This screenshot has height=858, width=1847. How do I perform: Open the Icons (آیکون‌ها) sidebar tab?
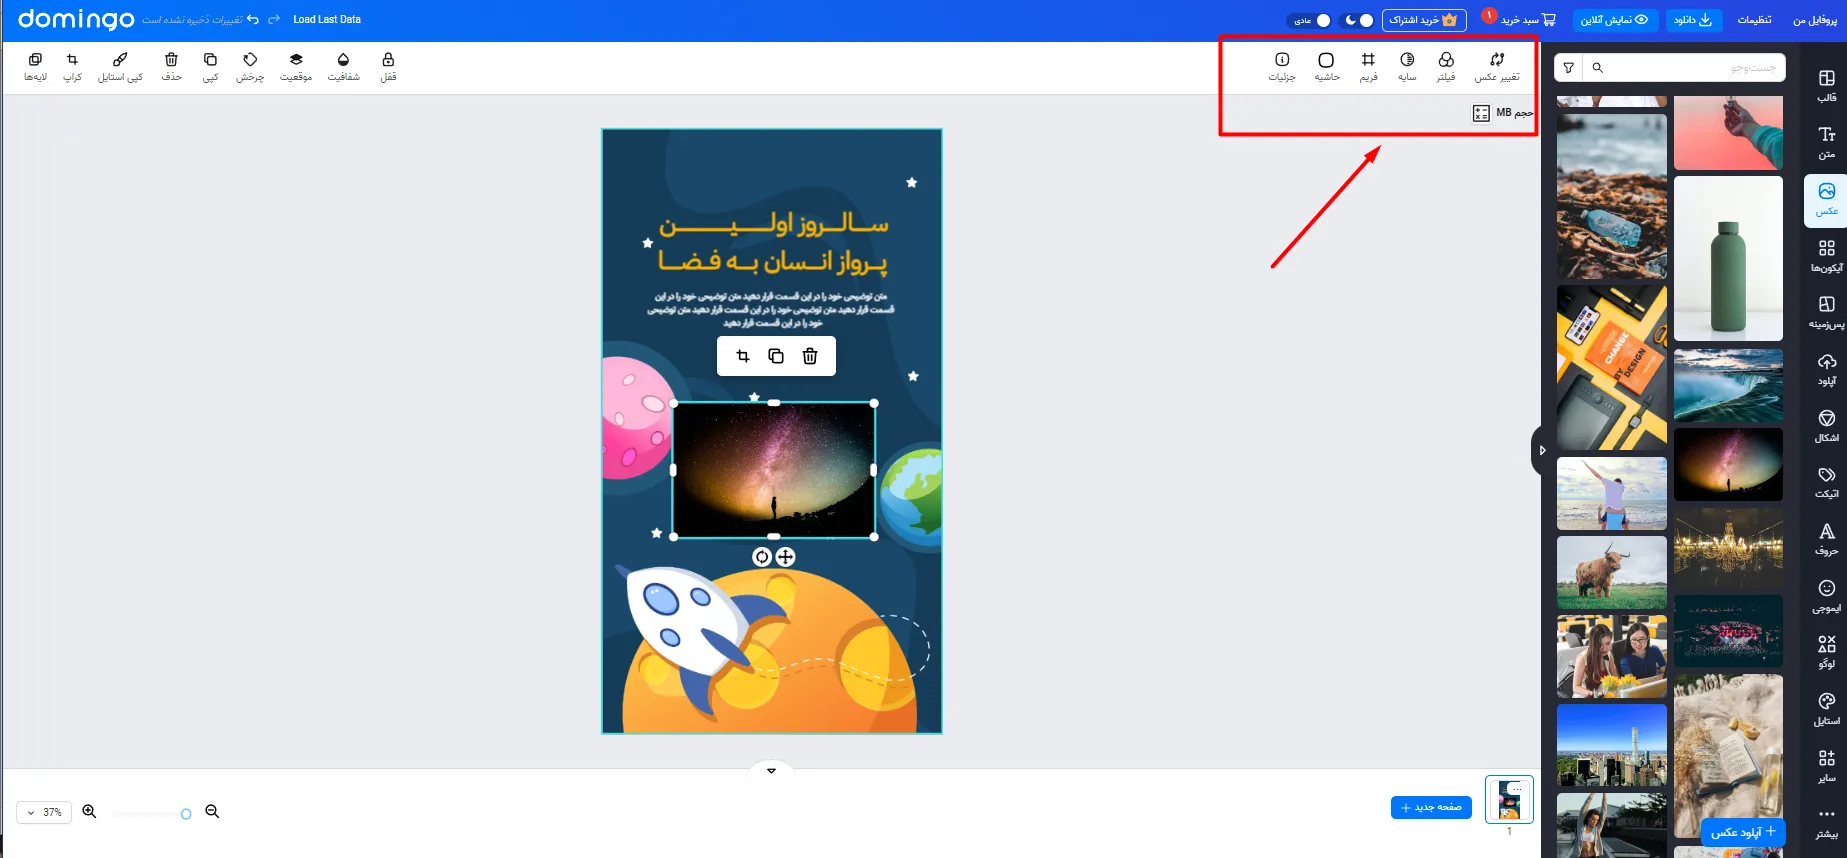click(x=1826, y=256)
